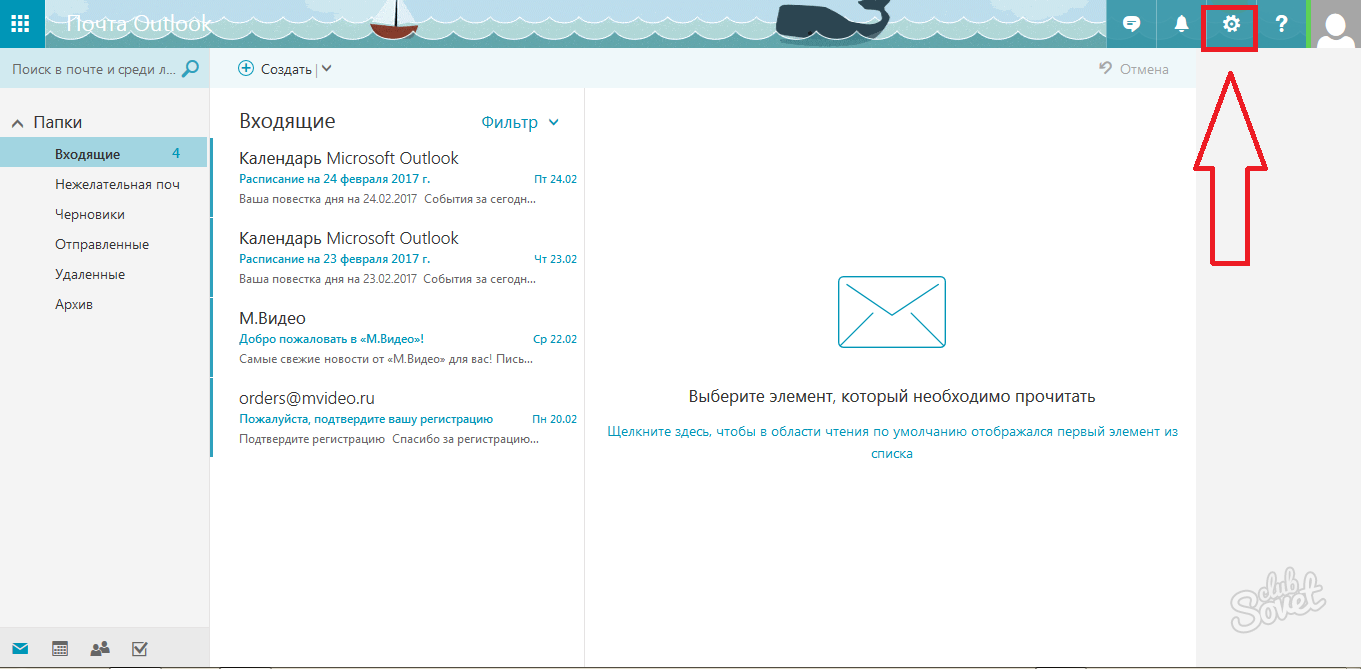Image resolution: width=1361 pixels, height=669 pixels.
Task: Click the notifications bell icon
Action: tap(1181, 24)
